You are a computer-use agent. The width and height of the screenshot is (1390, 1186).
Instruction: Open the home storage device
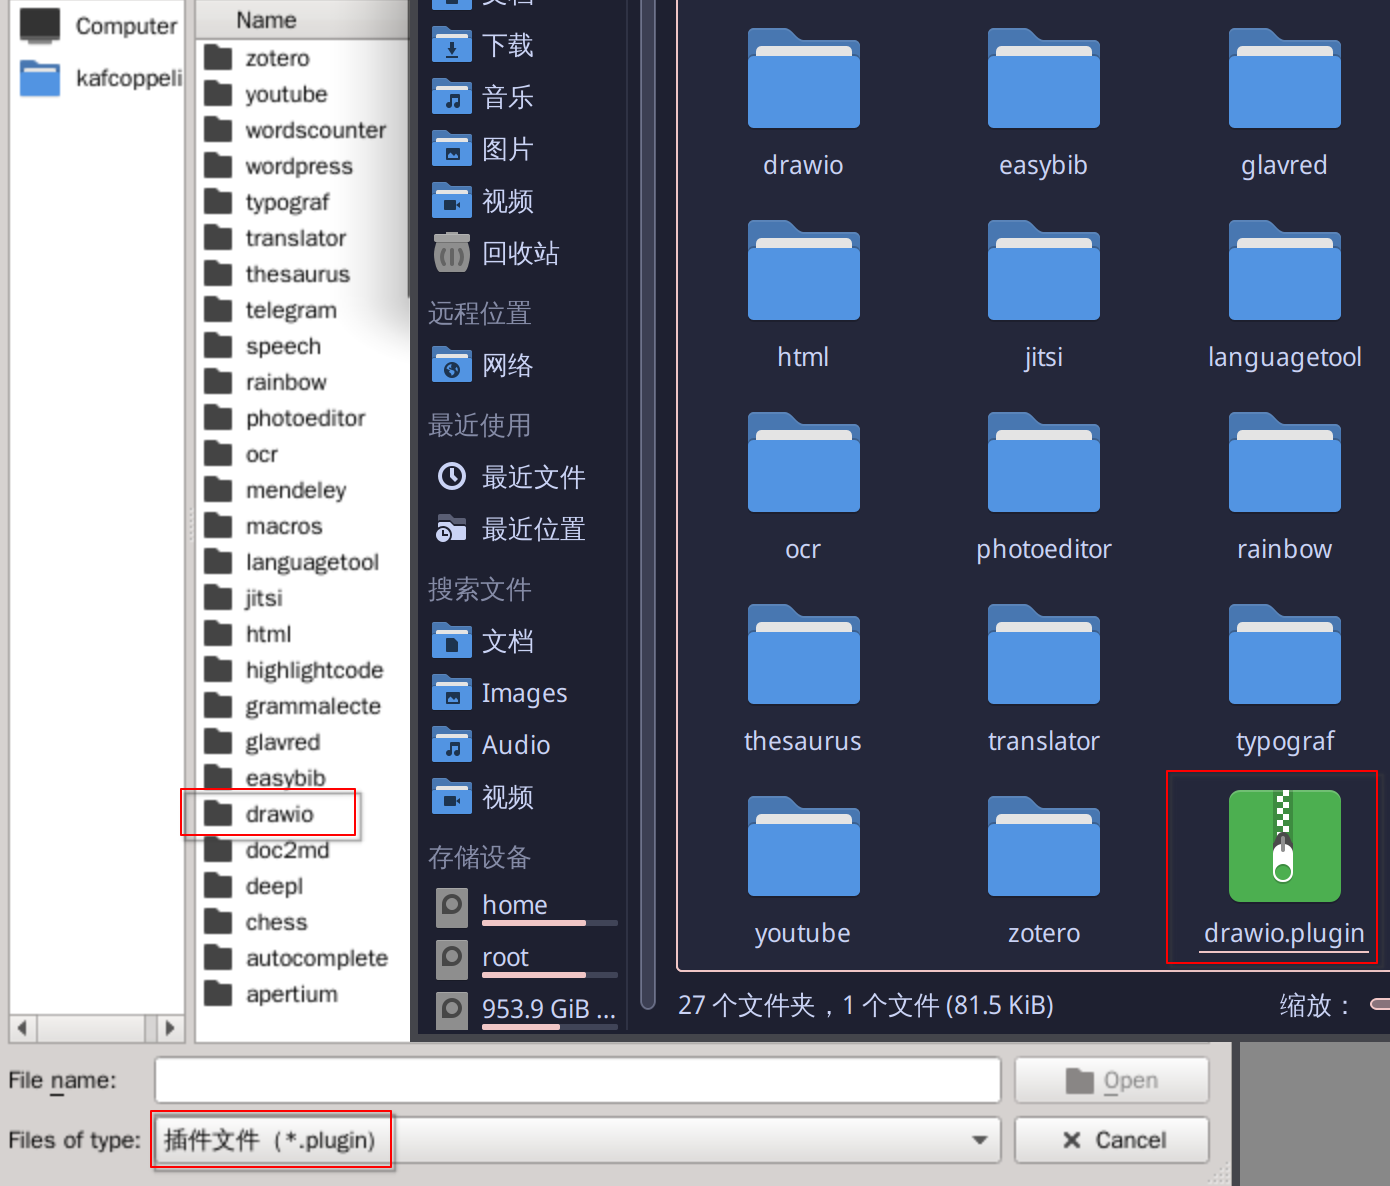click(514, 905)
